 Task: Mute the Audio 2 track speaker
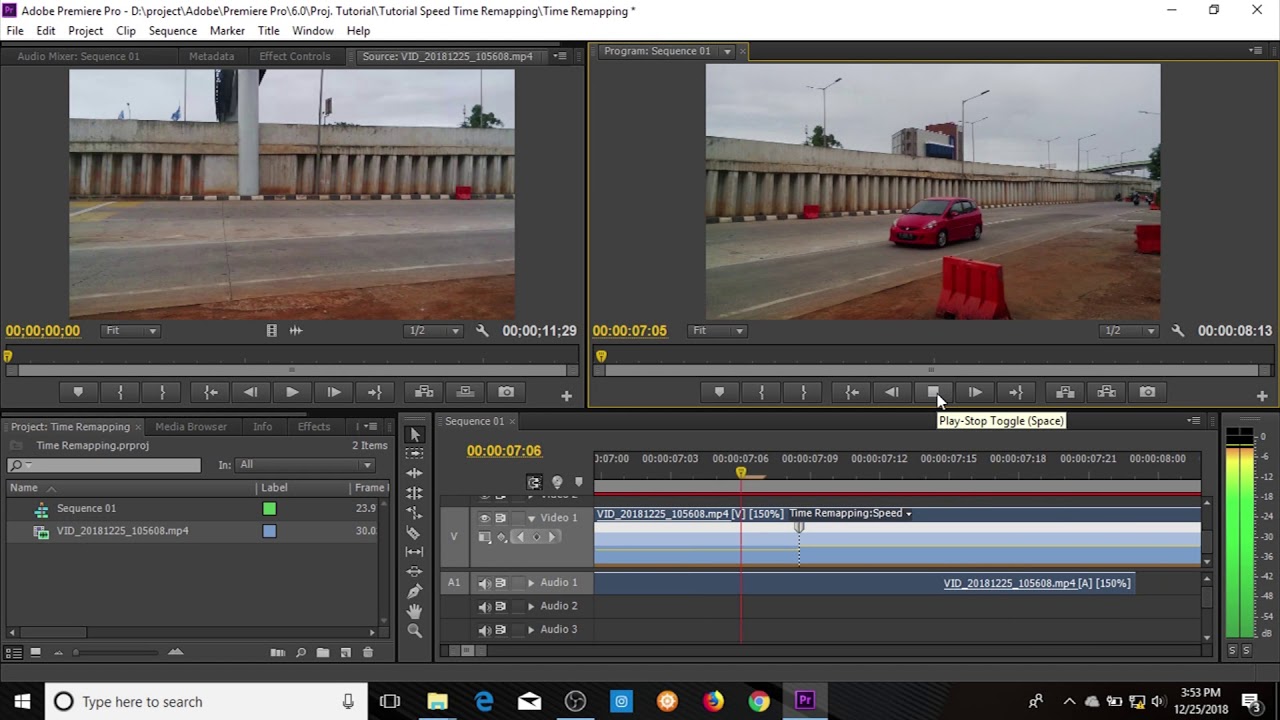[x=485, y=606]
